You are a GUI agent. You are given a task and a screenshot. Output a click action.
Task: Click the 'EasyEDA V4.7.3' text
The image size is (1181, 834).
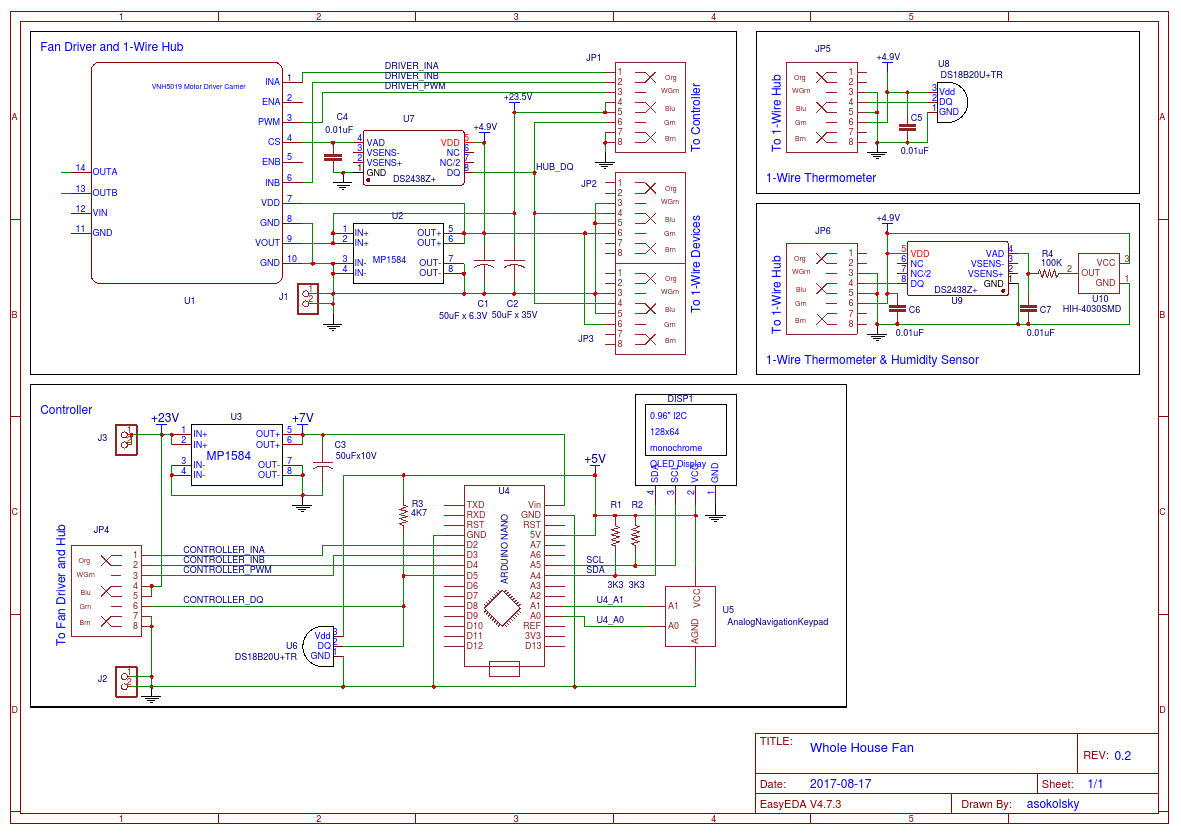tap(800, 804)
